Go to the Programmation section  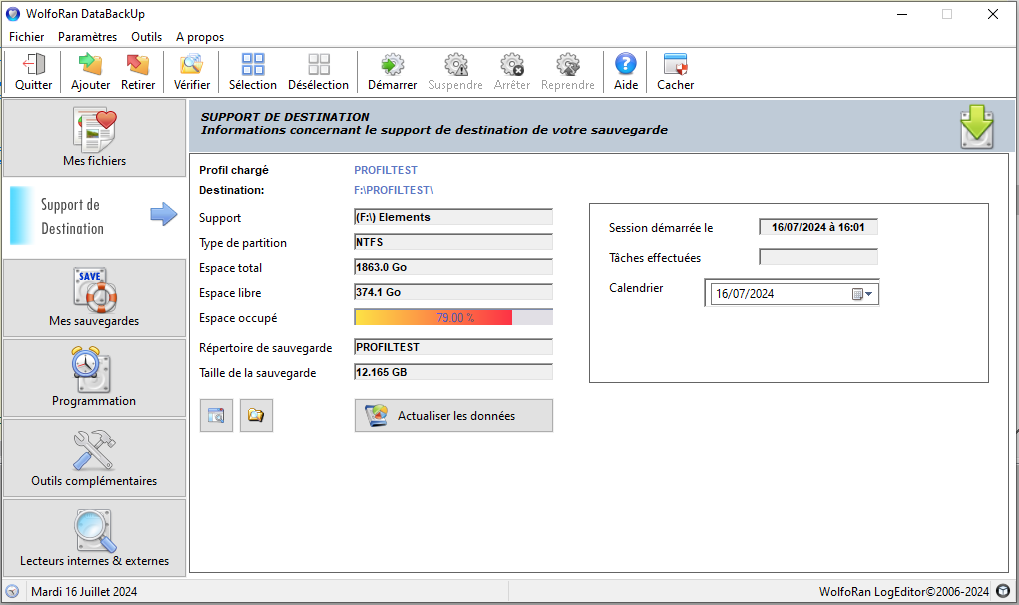pyautogui.click(x=94, y=378)
